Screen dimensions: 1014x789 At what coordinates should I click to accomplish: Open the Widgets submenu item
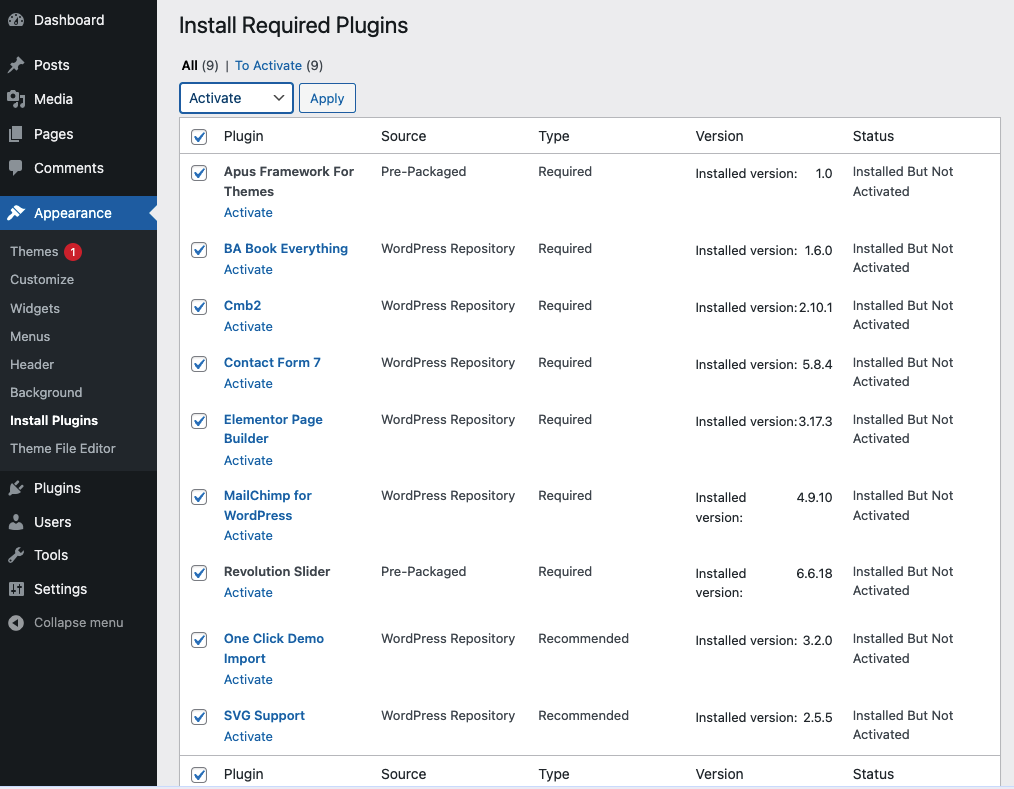[x=35, y=308]
